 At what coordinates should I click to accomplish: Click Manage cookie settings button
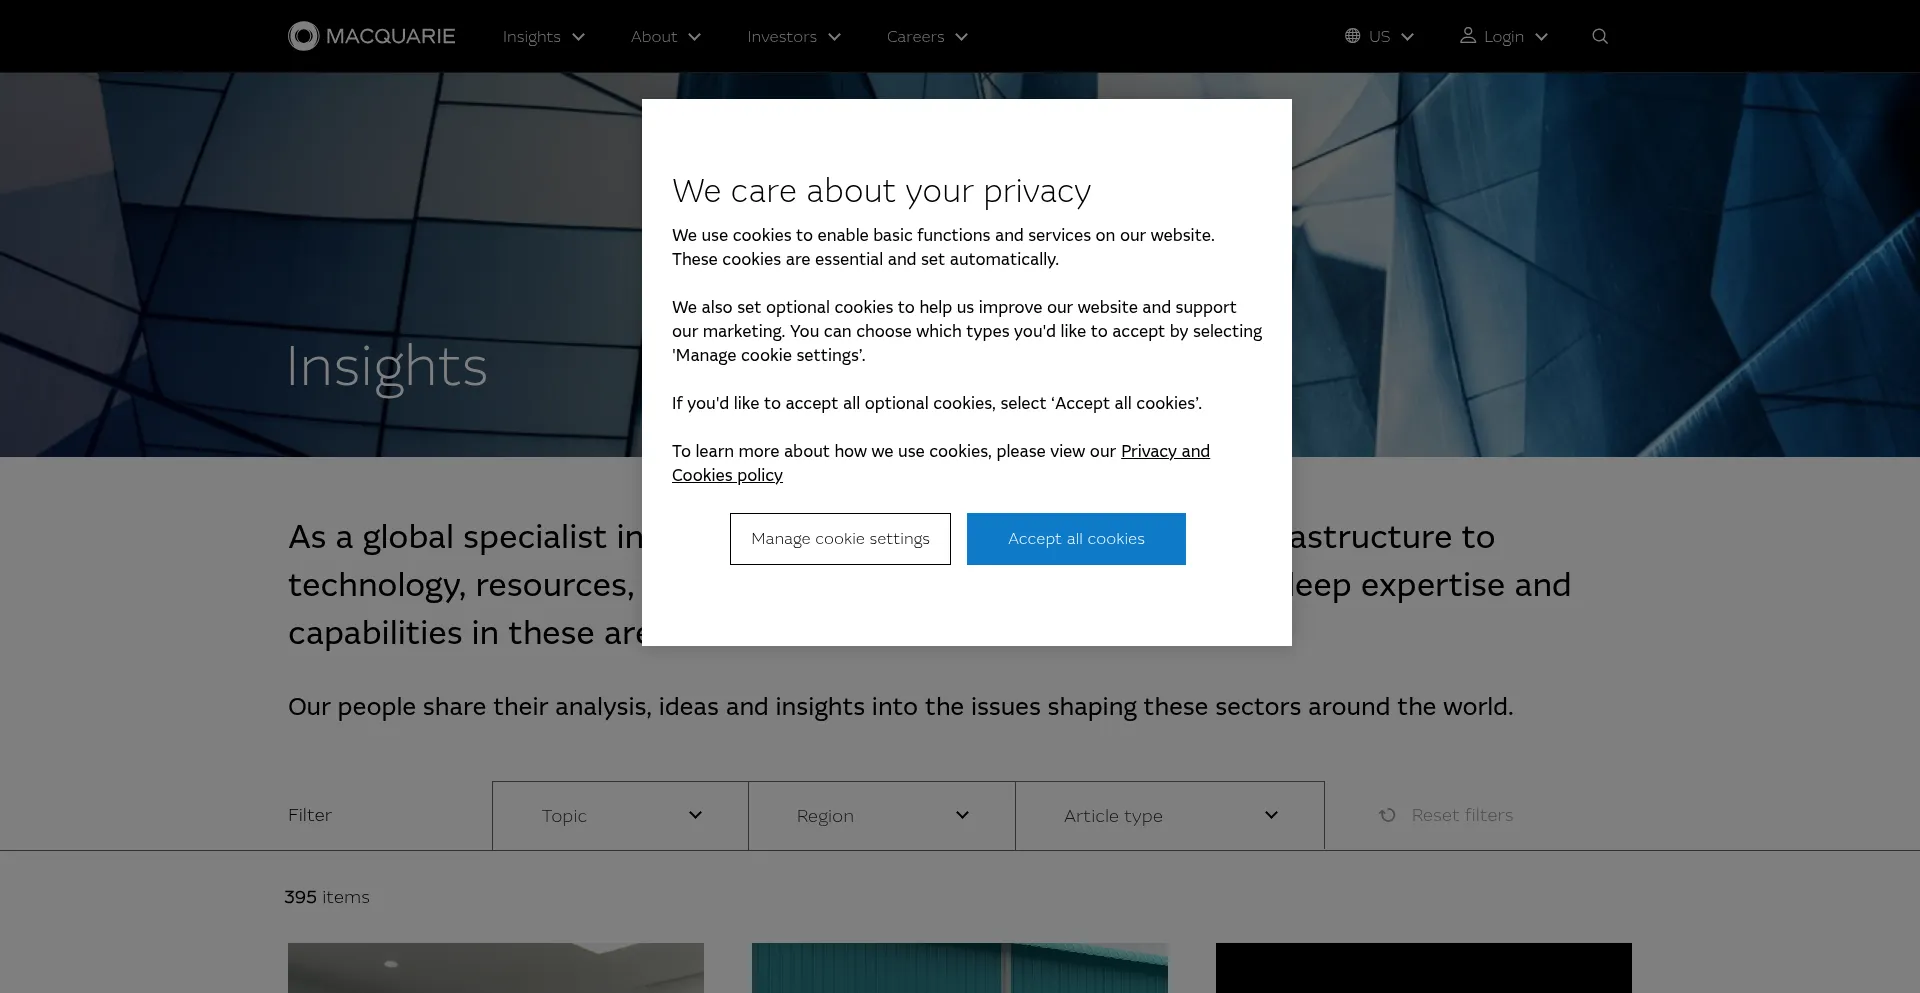pos(840,539)
